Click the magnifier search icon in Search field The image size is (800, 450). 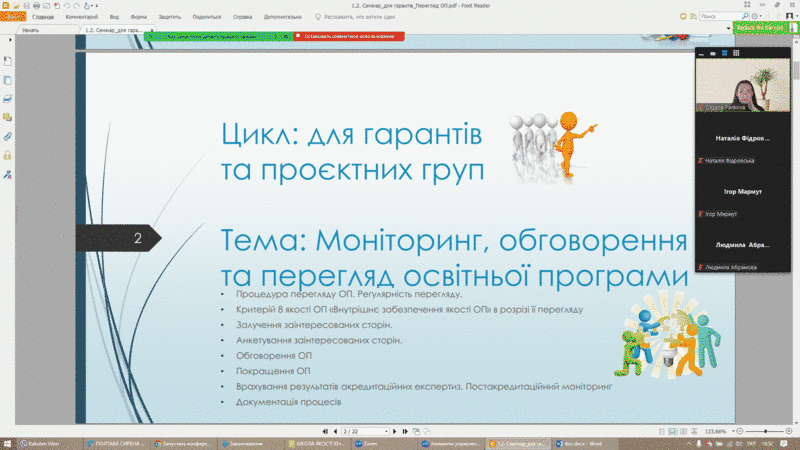(745, 16)
